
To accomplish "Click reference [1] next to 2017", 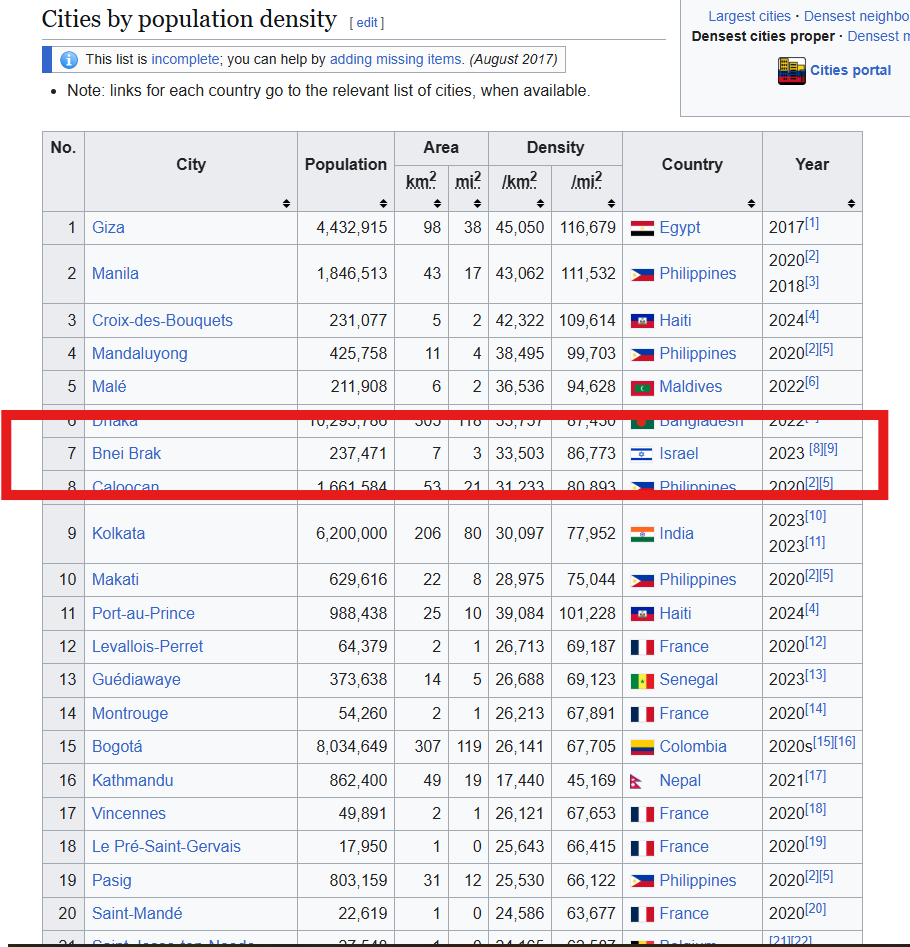I will pyautogui.click(x=812, y=223).
